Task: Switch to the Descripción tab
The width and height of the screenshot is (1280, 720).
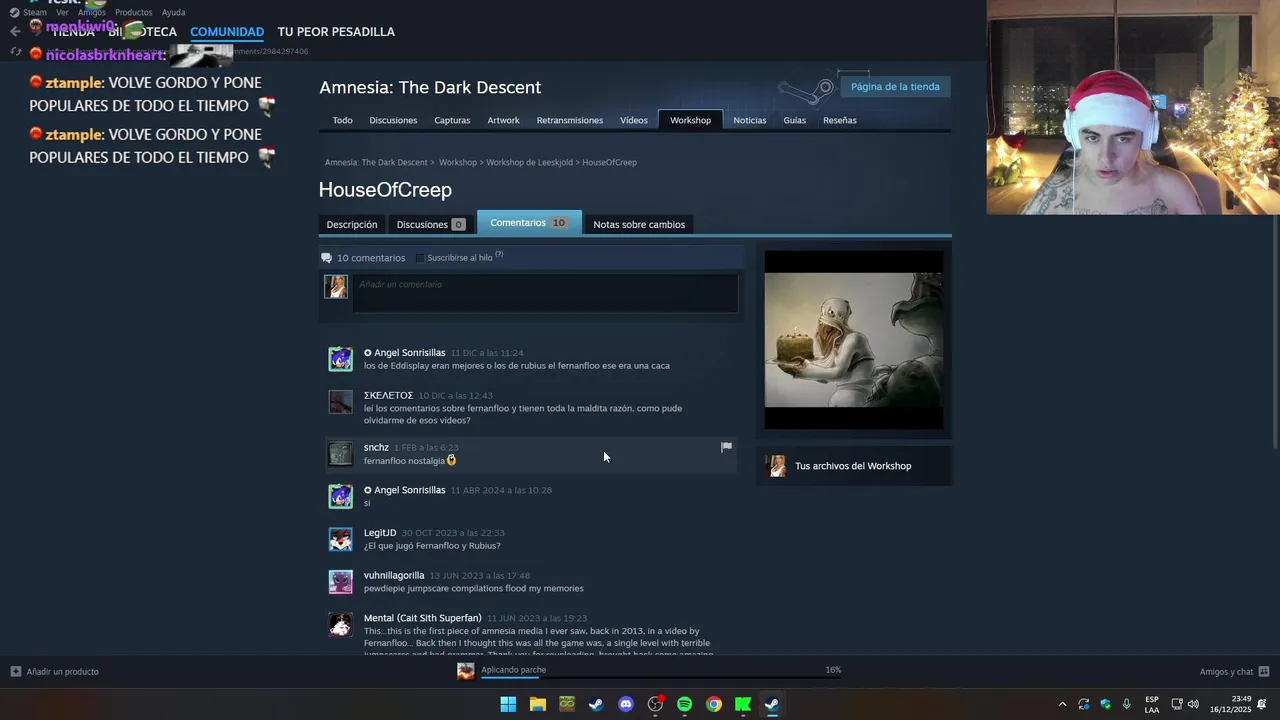Action: 352,224
